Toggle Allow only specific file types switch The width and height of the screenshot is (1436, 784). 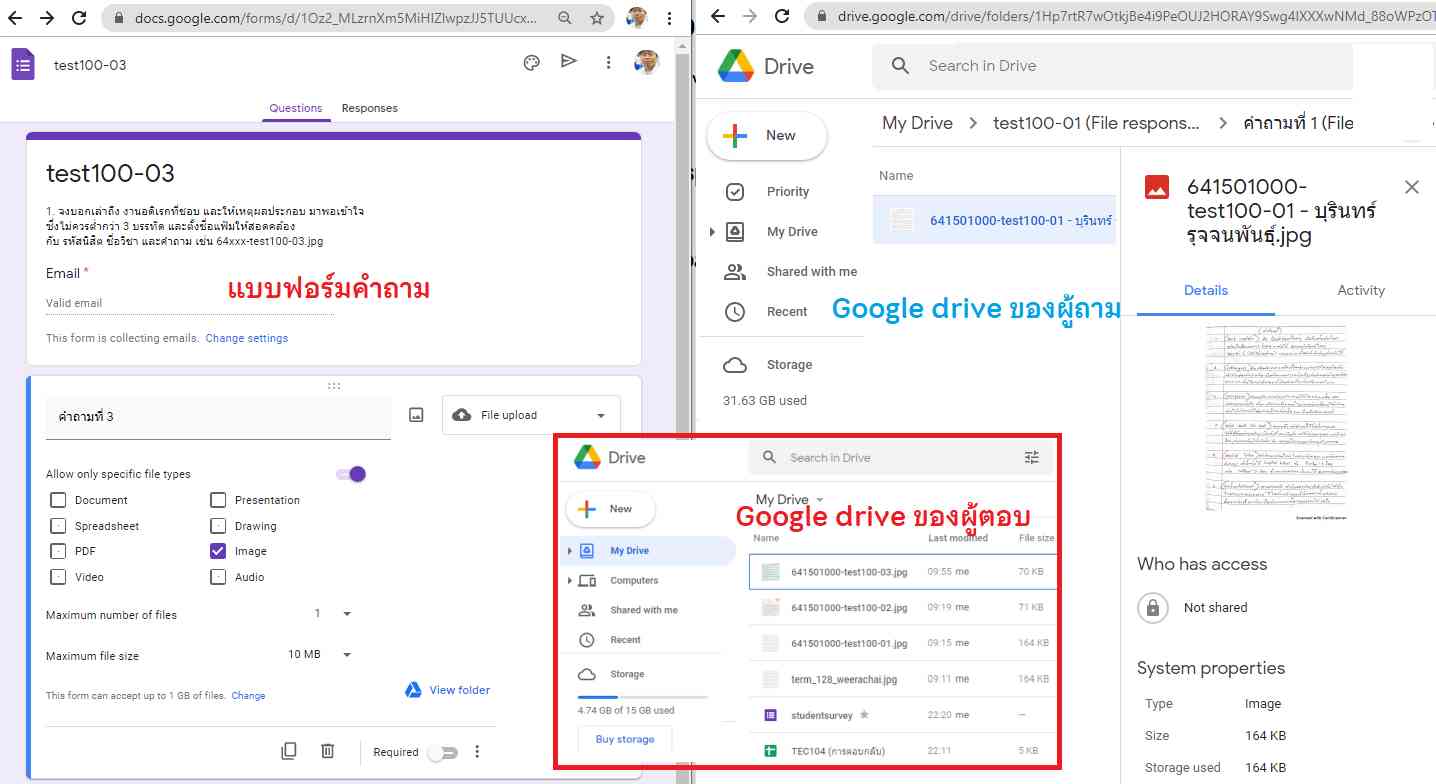[x=352, y=474]
